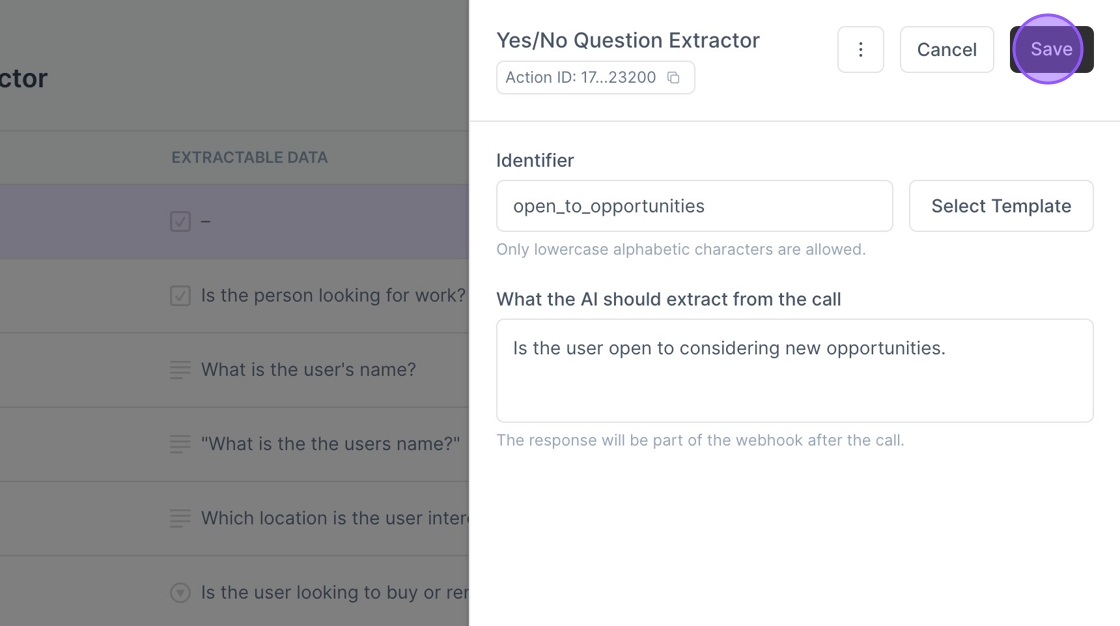This screenshot has height=626, width=1120.
Task: Click the text icon beside "Which location is the user"
Action: point(180,518)
